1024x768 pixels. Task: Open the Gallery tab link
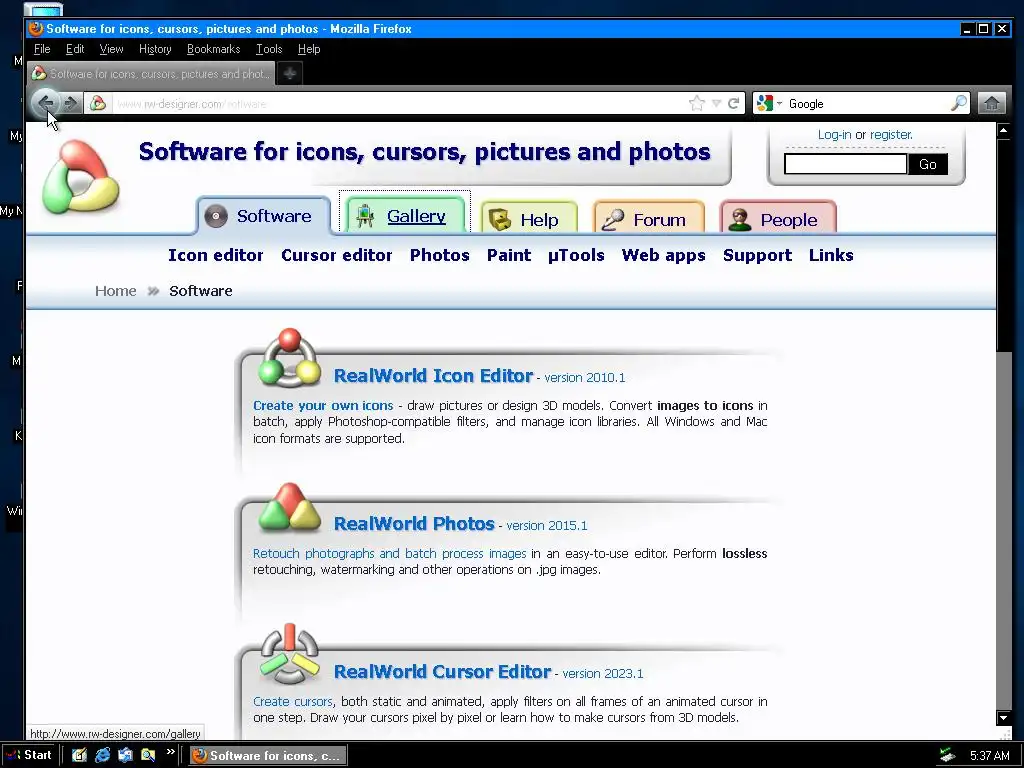(416, 216)
